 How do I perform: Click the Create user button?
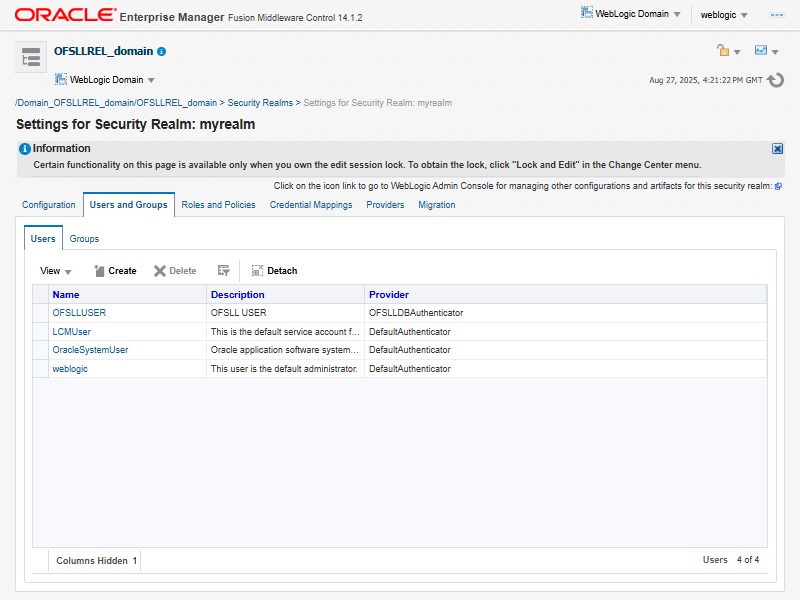pos(115,271)
